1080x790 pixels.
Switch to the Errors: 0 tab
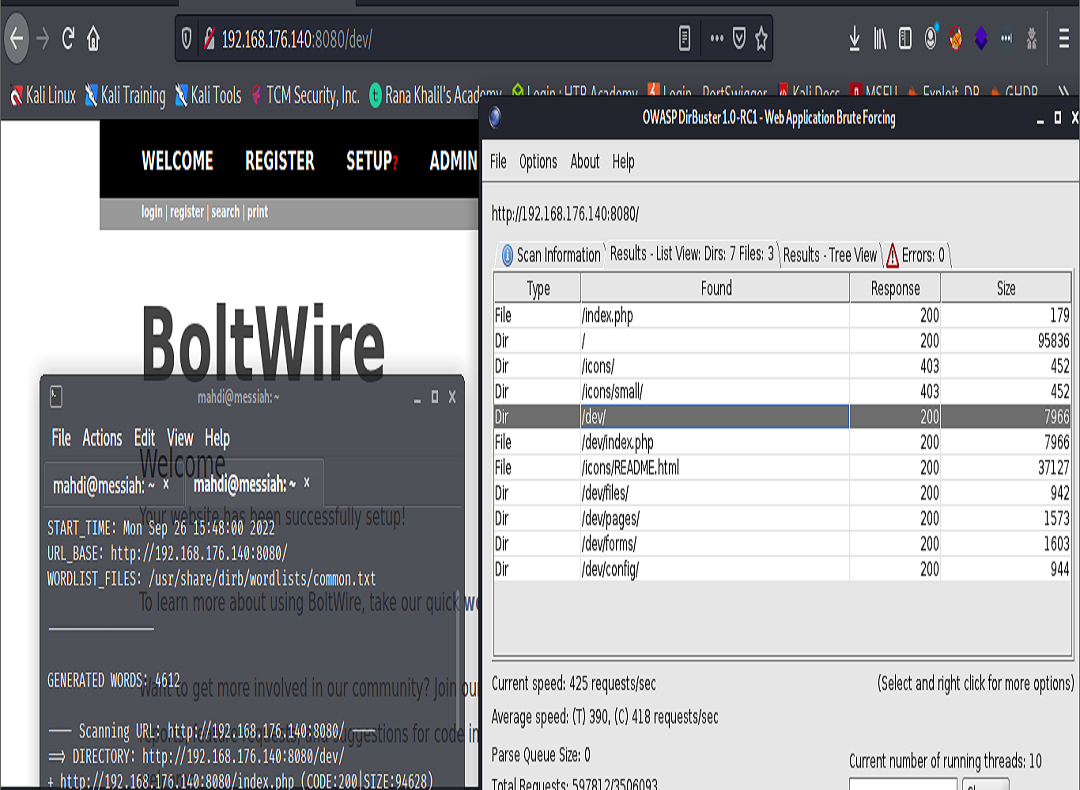pyautogui.click(x=916, y=255)
